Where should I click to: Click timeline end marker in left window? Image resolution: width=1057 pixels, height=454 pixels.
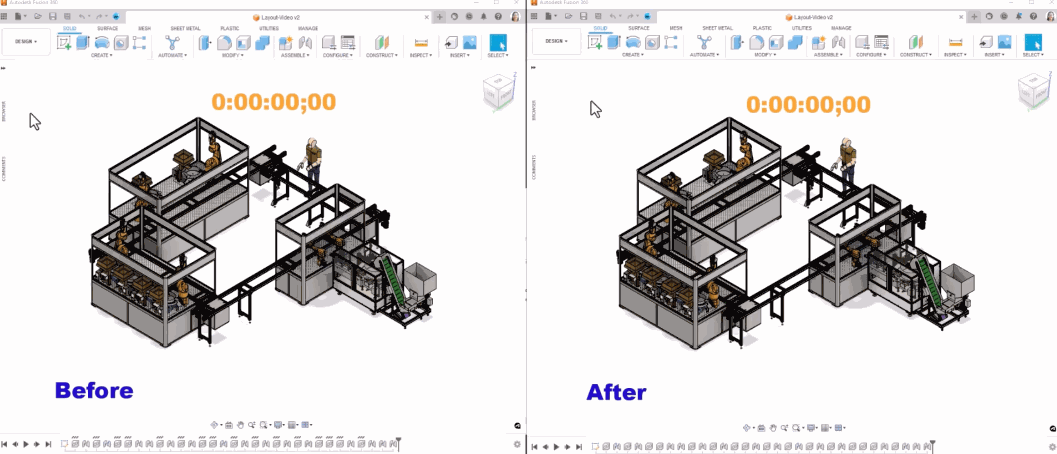(x=398, y=442)
